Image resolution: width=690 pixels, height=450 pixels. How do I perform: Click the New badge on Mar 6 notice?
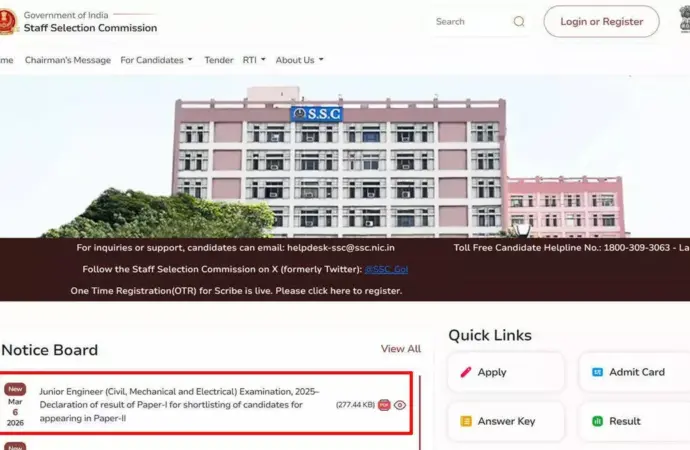[x=15, y=389]
